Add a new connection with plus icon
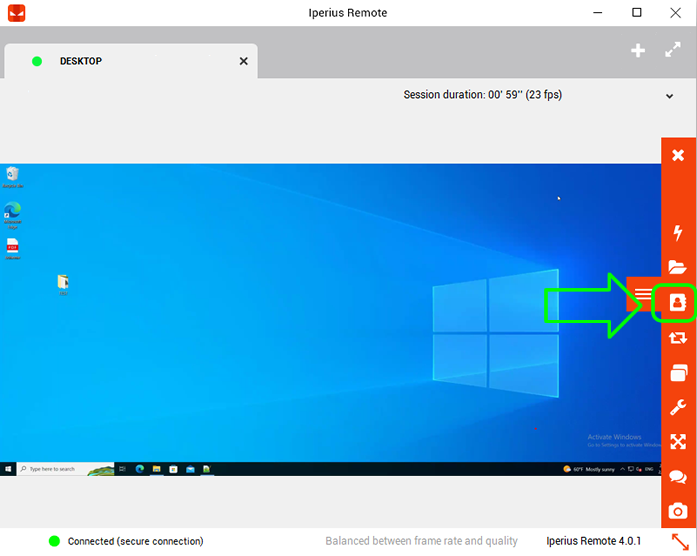This screenshot has height=556, width=697. (638, 50)
